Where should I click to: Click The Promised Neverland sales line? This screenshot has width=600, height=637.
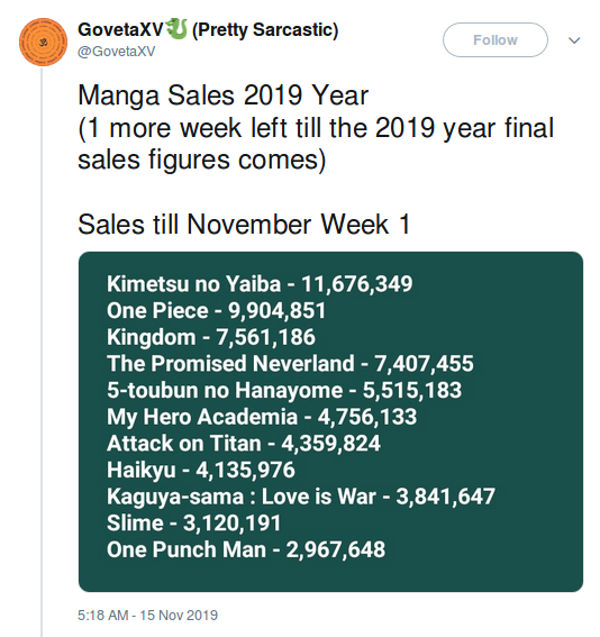(x=290, y=363)
